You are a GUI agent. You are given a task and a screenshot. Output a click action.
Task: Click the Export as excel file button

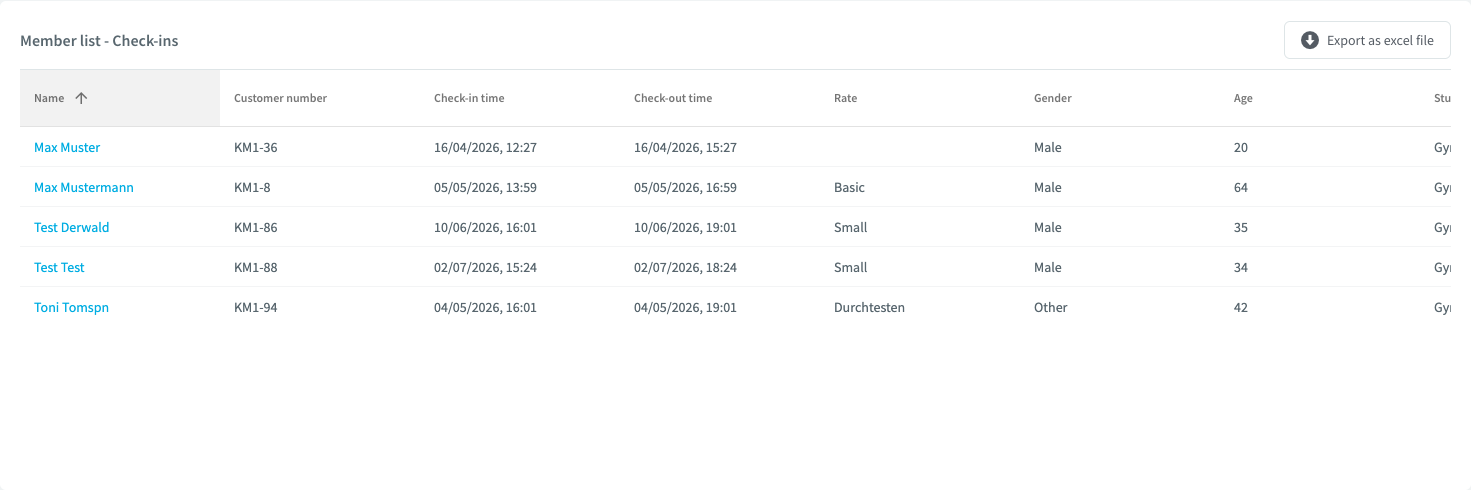coord(1367,41)
